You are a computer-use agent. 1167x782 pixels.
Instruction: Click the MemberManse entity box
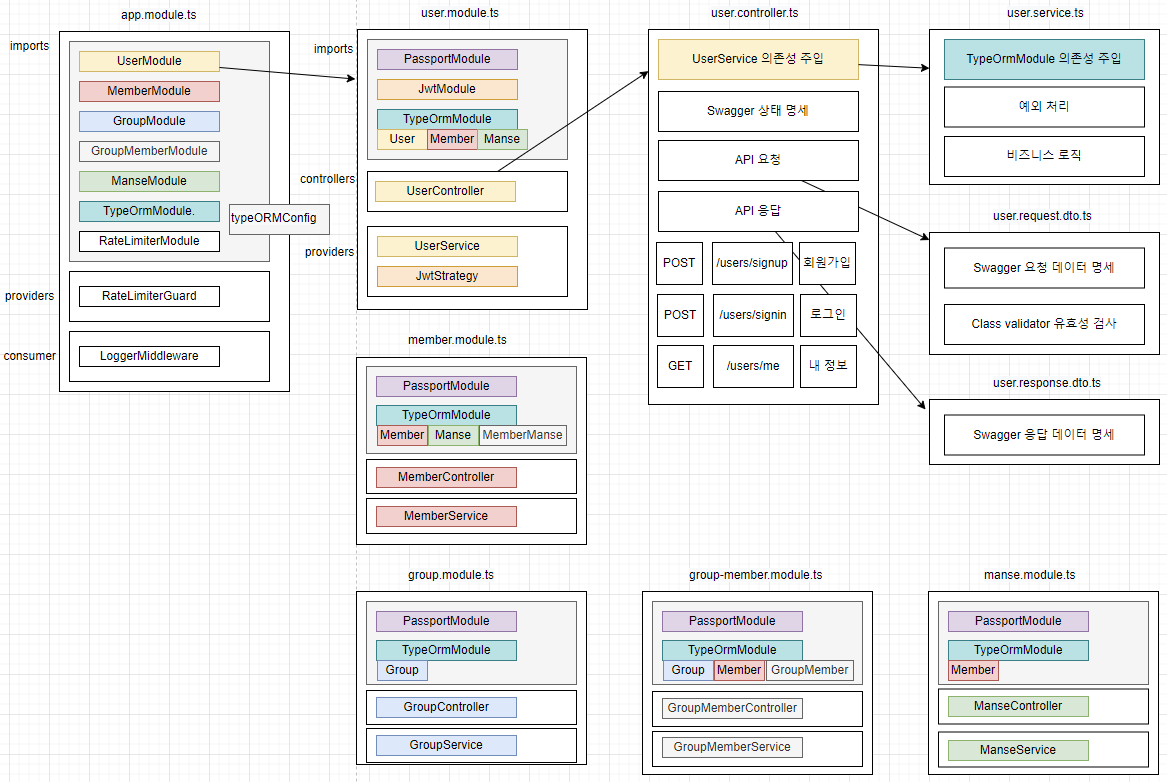click(522, 435)
